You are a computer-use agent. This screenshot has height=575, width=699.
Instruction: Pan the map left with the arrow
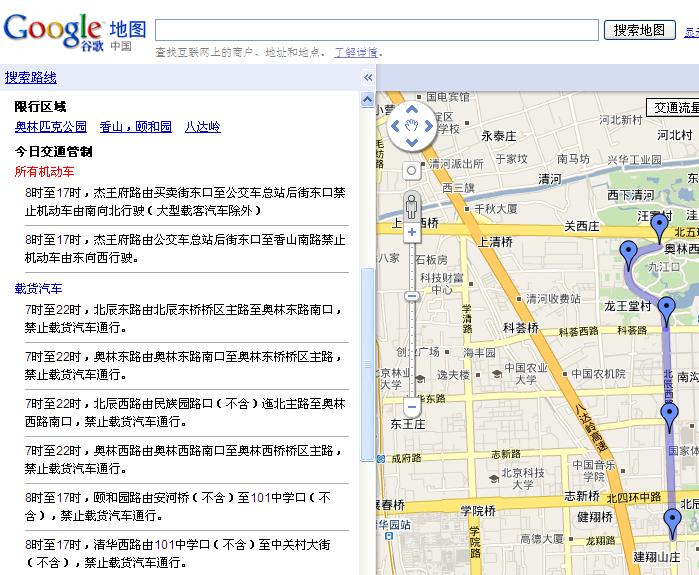[x=395, y=126]
